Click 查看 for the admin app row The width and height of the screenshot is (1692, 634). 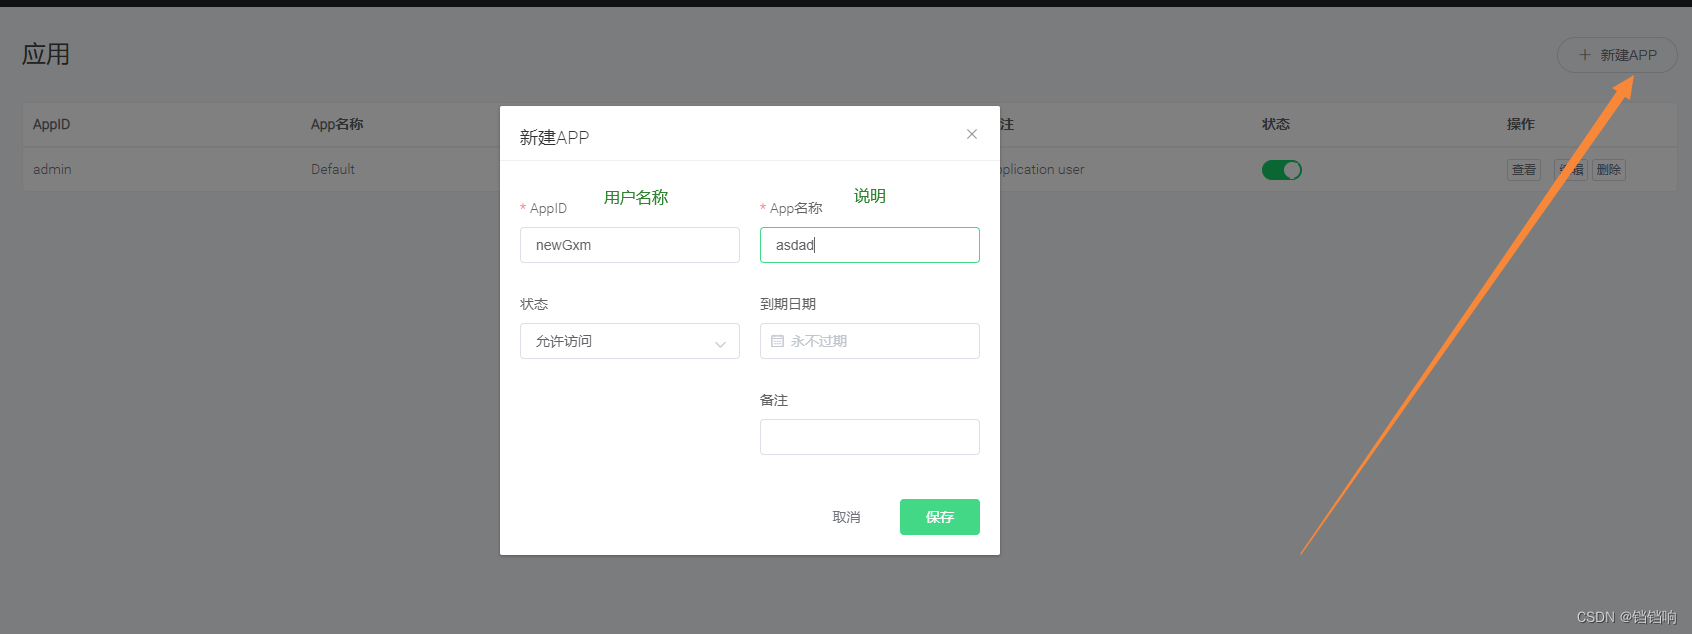click(1524, 170)
